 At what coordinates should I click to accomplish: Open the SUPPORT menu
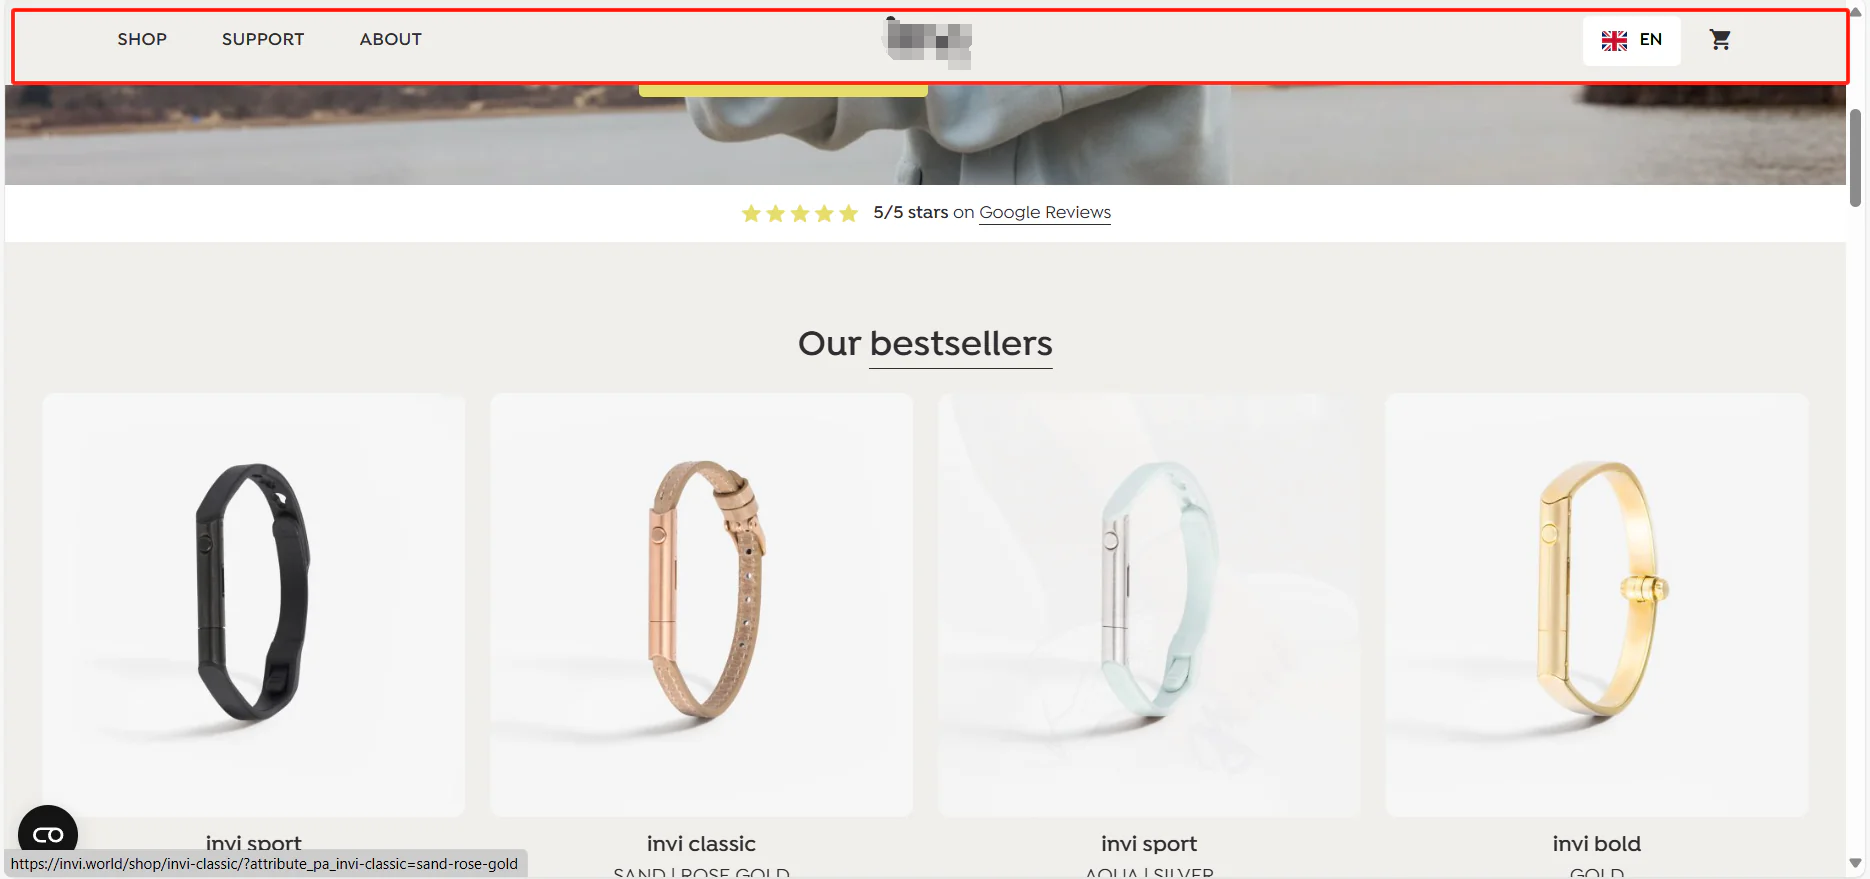[263, 39]
